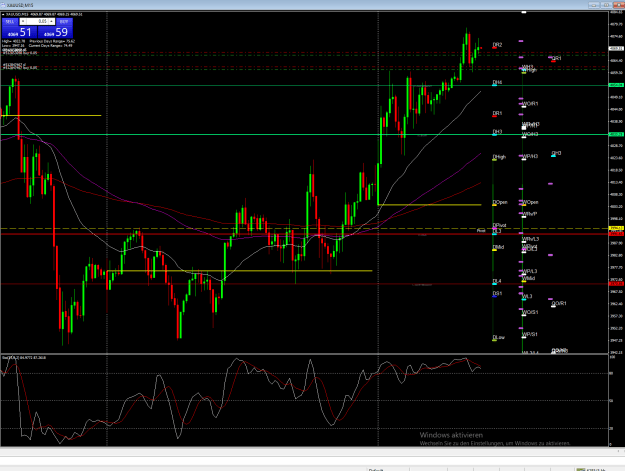Click the lot volume input field
625x471 pixels.
[37, 22]
